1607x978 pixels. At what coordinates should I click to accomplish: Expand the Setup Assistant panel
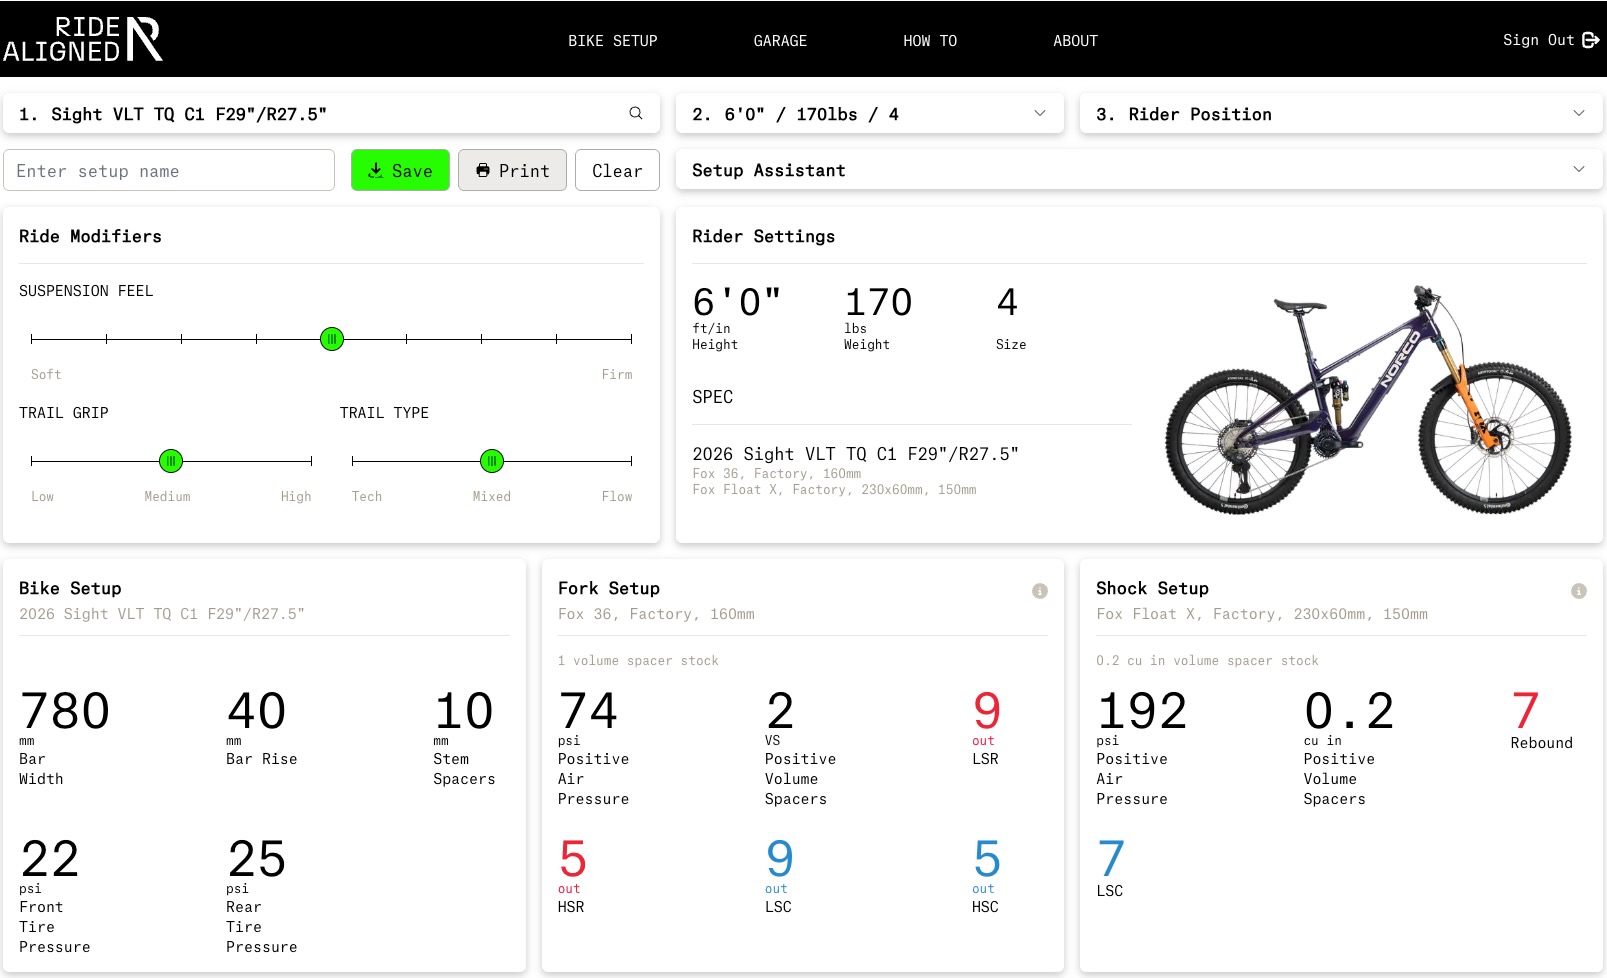tap(1139, 170)
